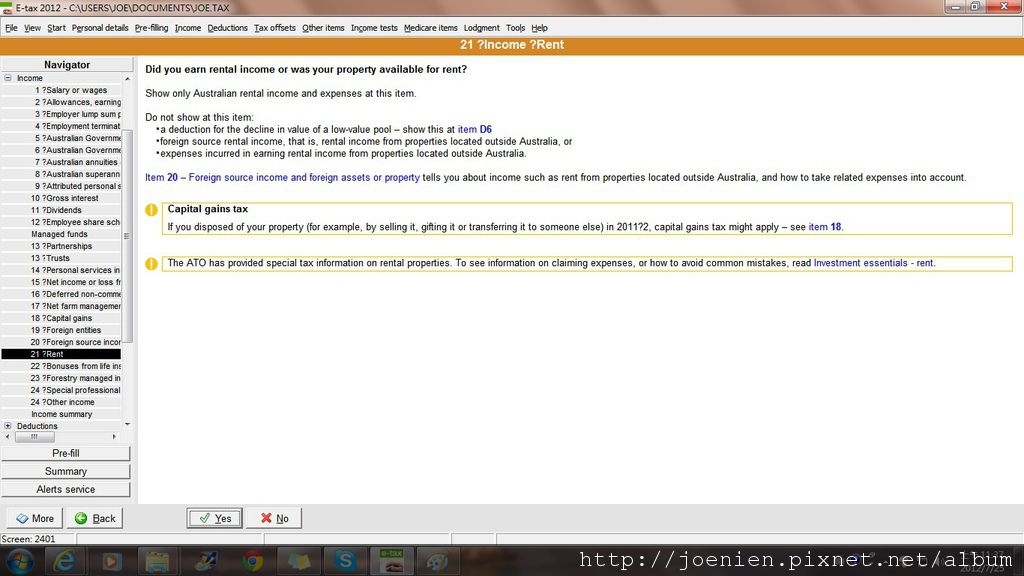Open the Start menu item
Screen dimensions: 1024x576
pyautogui.click(x=56, y=28)
